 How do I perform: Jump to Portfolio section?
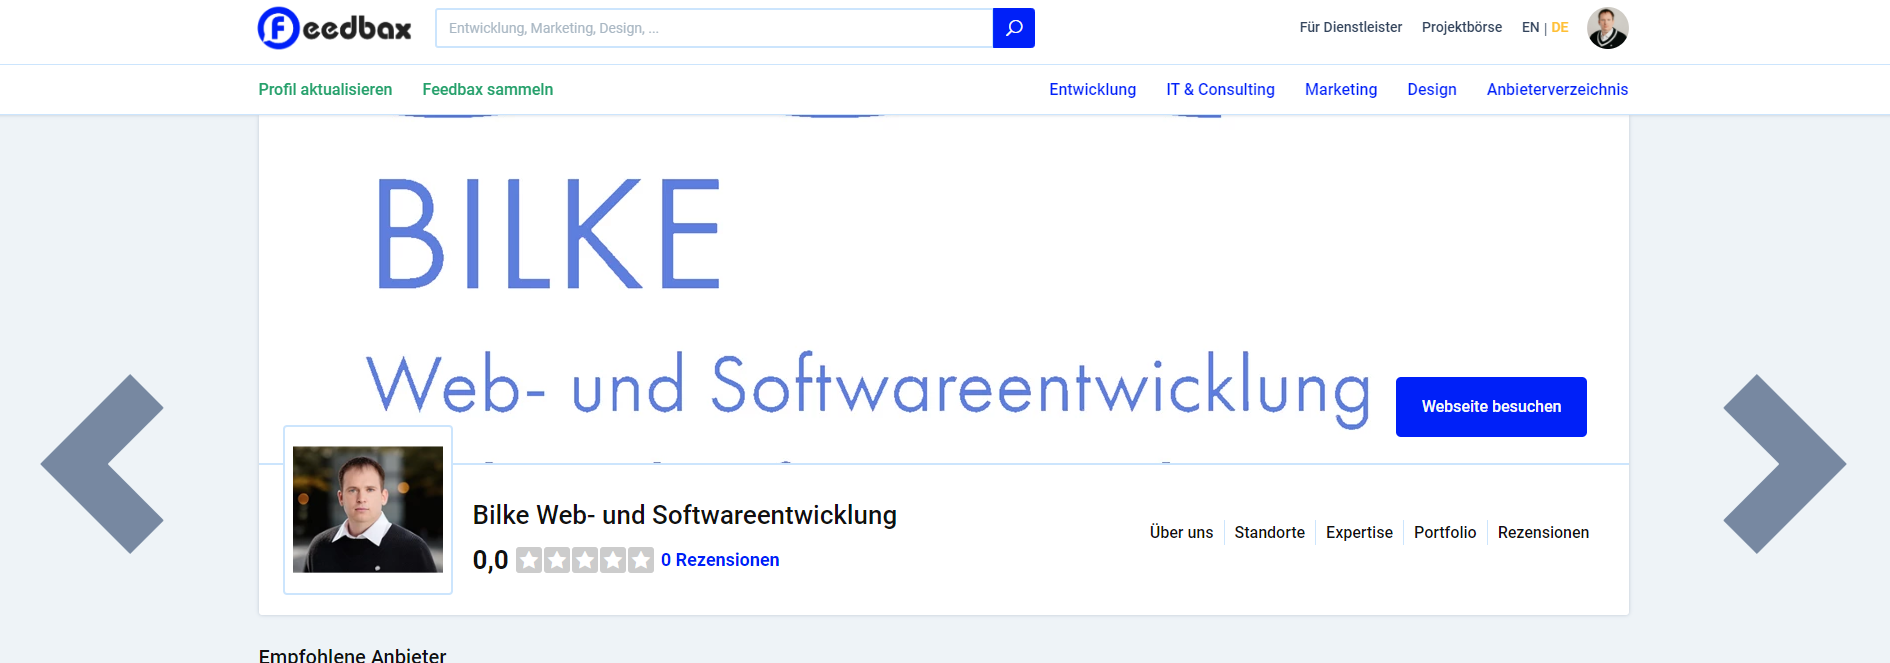coord(1444,532)
